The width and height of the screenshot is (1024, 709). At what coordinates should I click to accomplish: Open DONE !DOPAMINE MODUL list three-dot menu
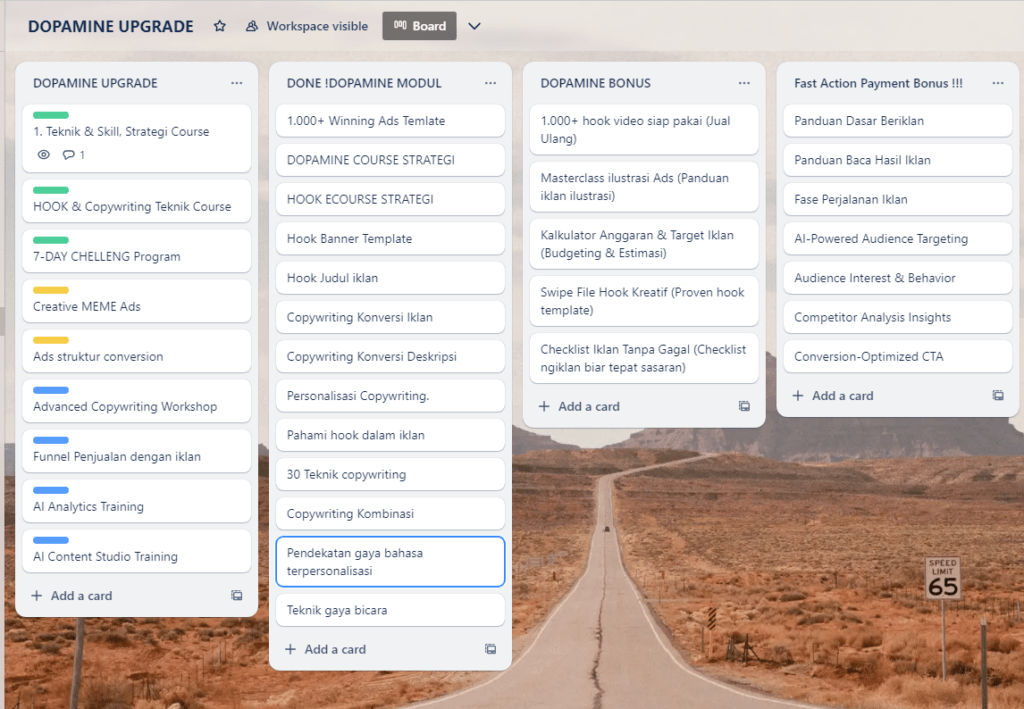[x=490, y=83]
